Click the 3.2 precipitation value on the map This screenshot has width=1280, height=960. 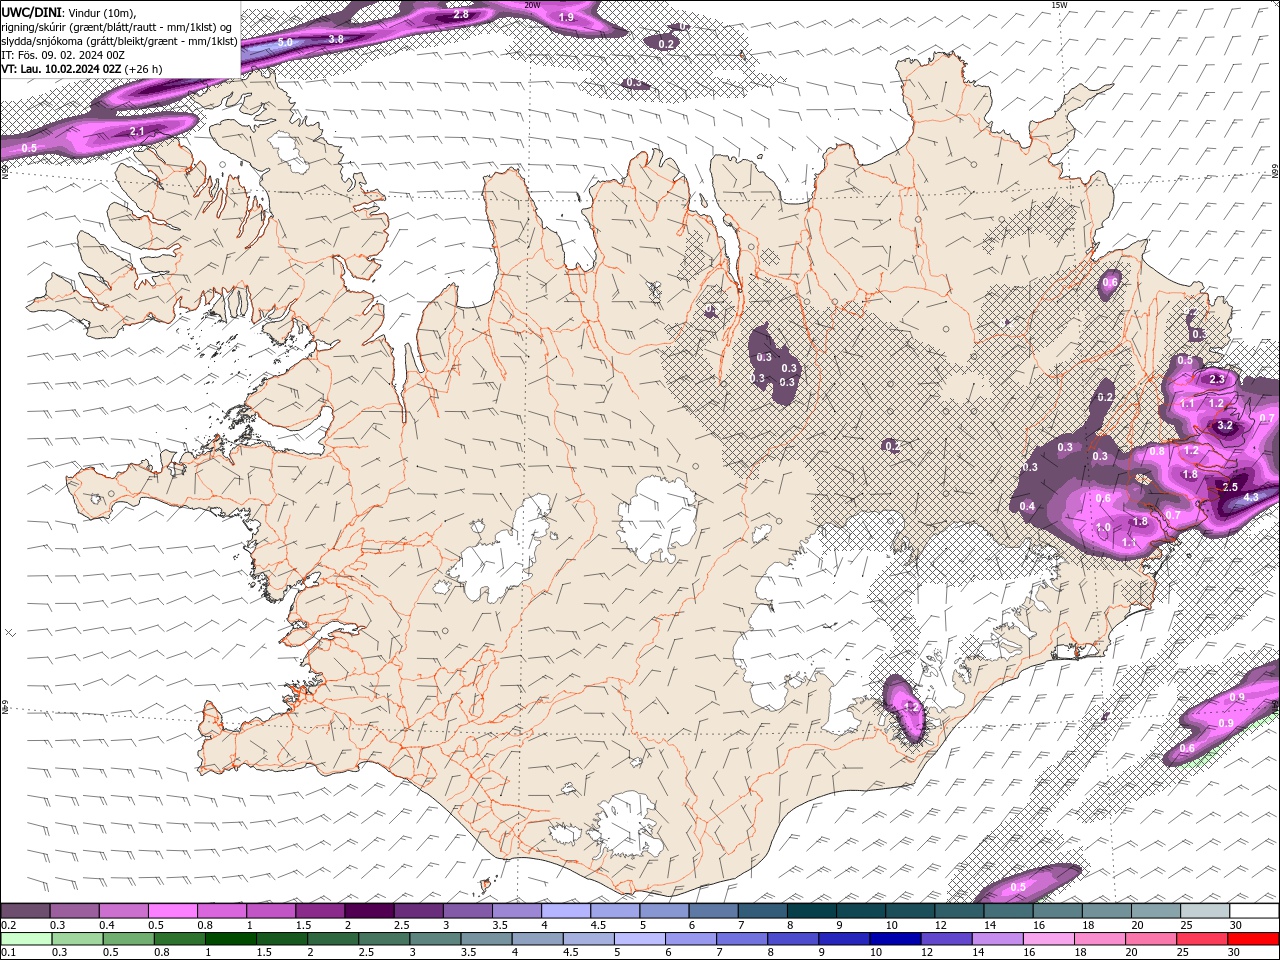pos(1226,426)
